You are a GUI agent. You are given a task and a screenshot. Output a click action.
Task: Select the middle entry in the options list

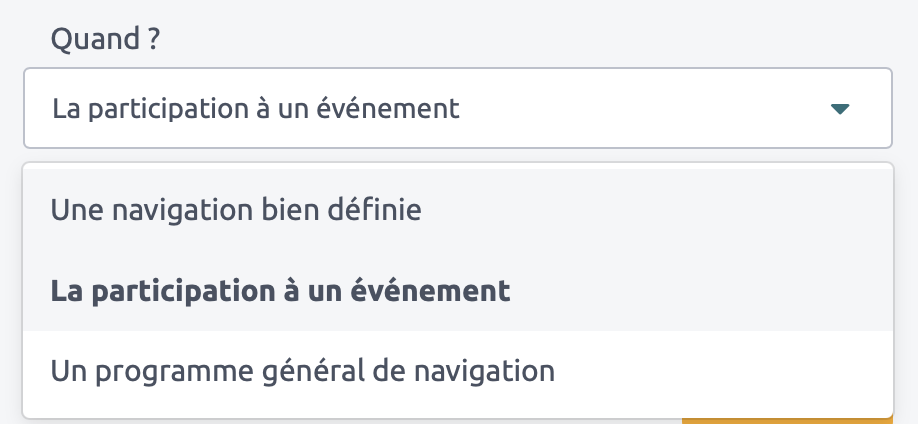pos(281,291)
